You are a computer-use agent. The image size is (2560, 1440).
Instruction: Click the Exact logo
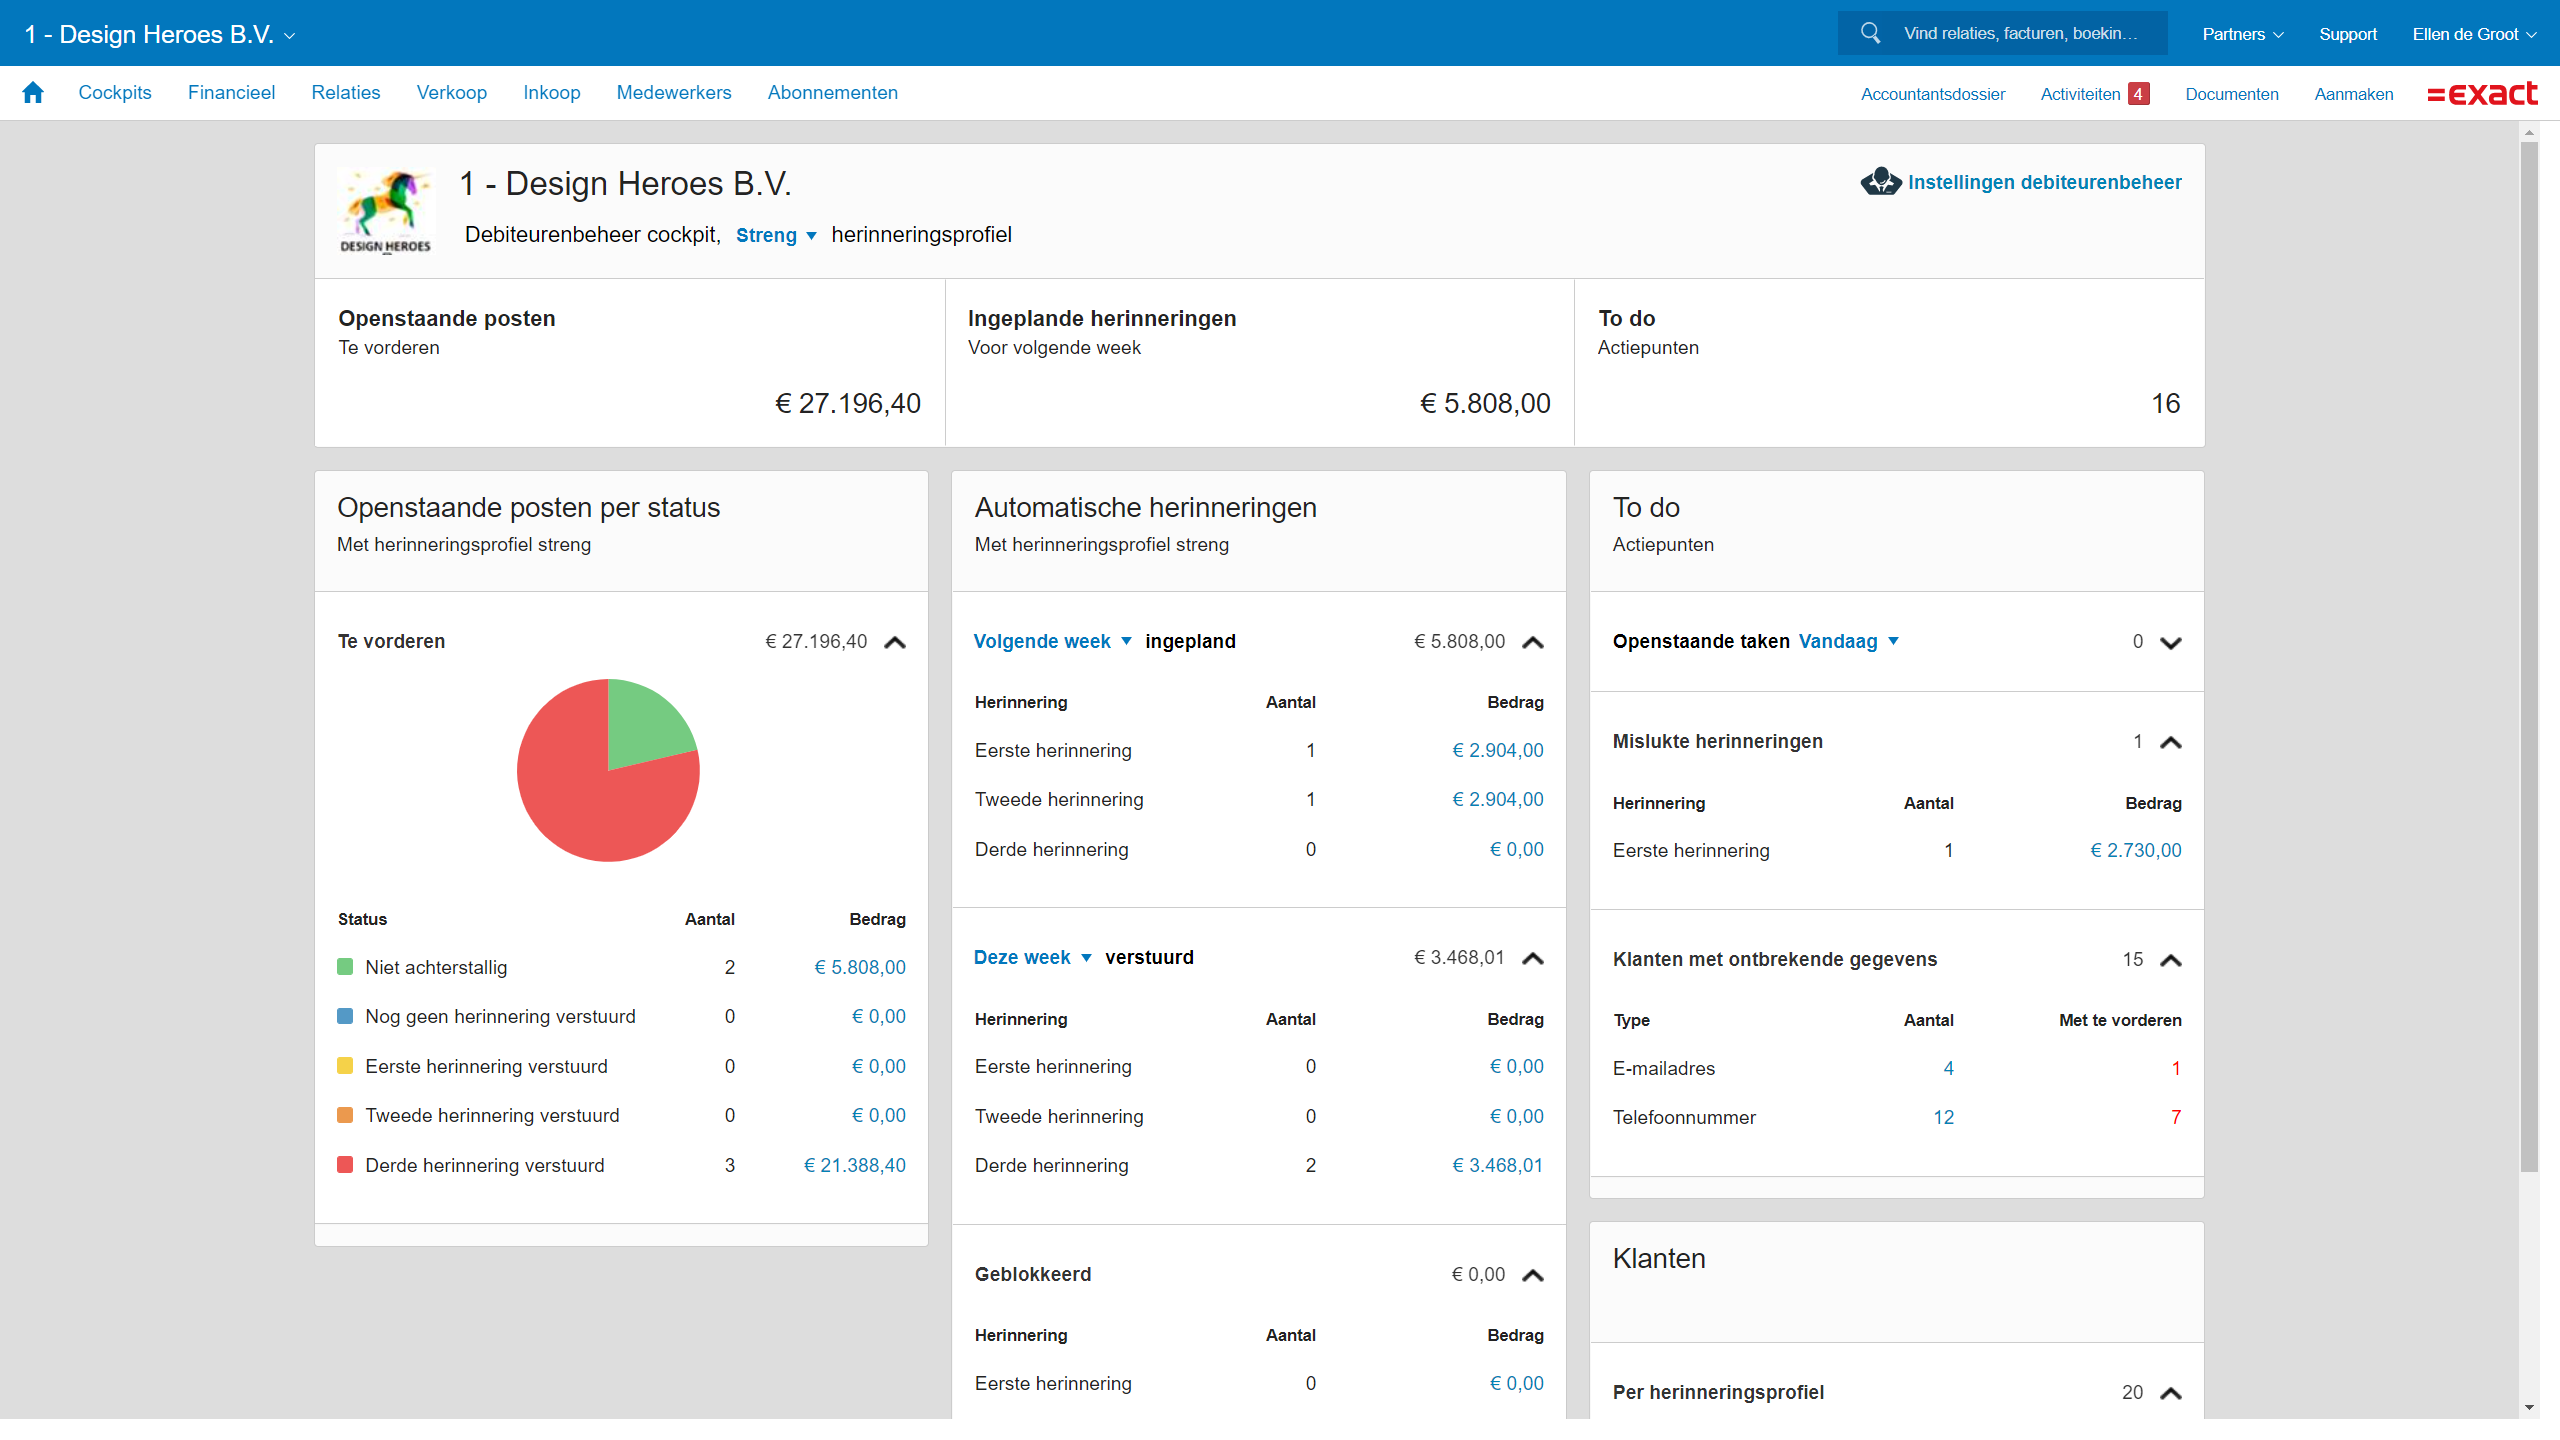click(x=2482, y=94)
